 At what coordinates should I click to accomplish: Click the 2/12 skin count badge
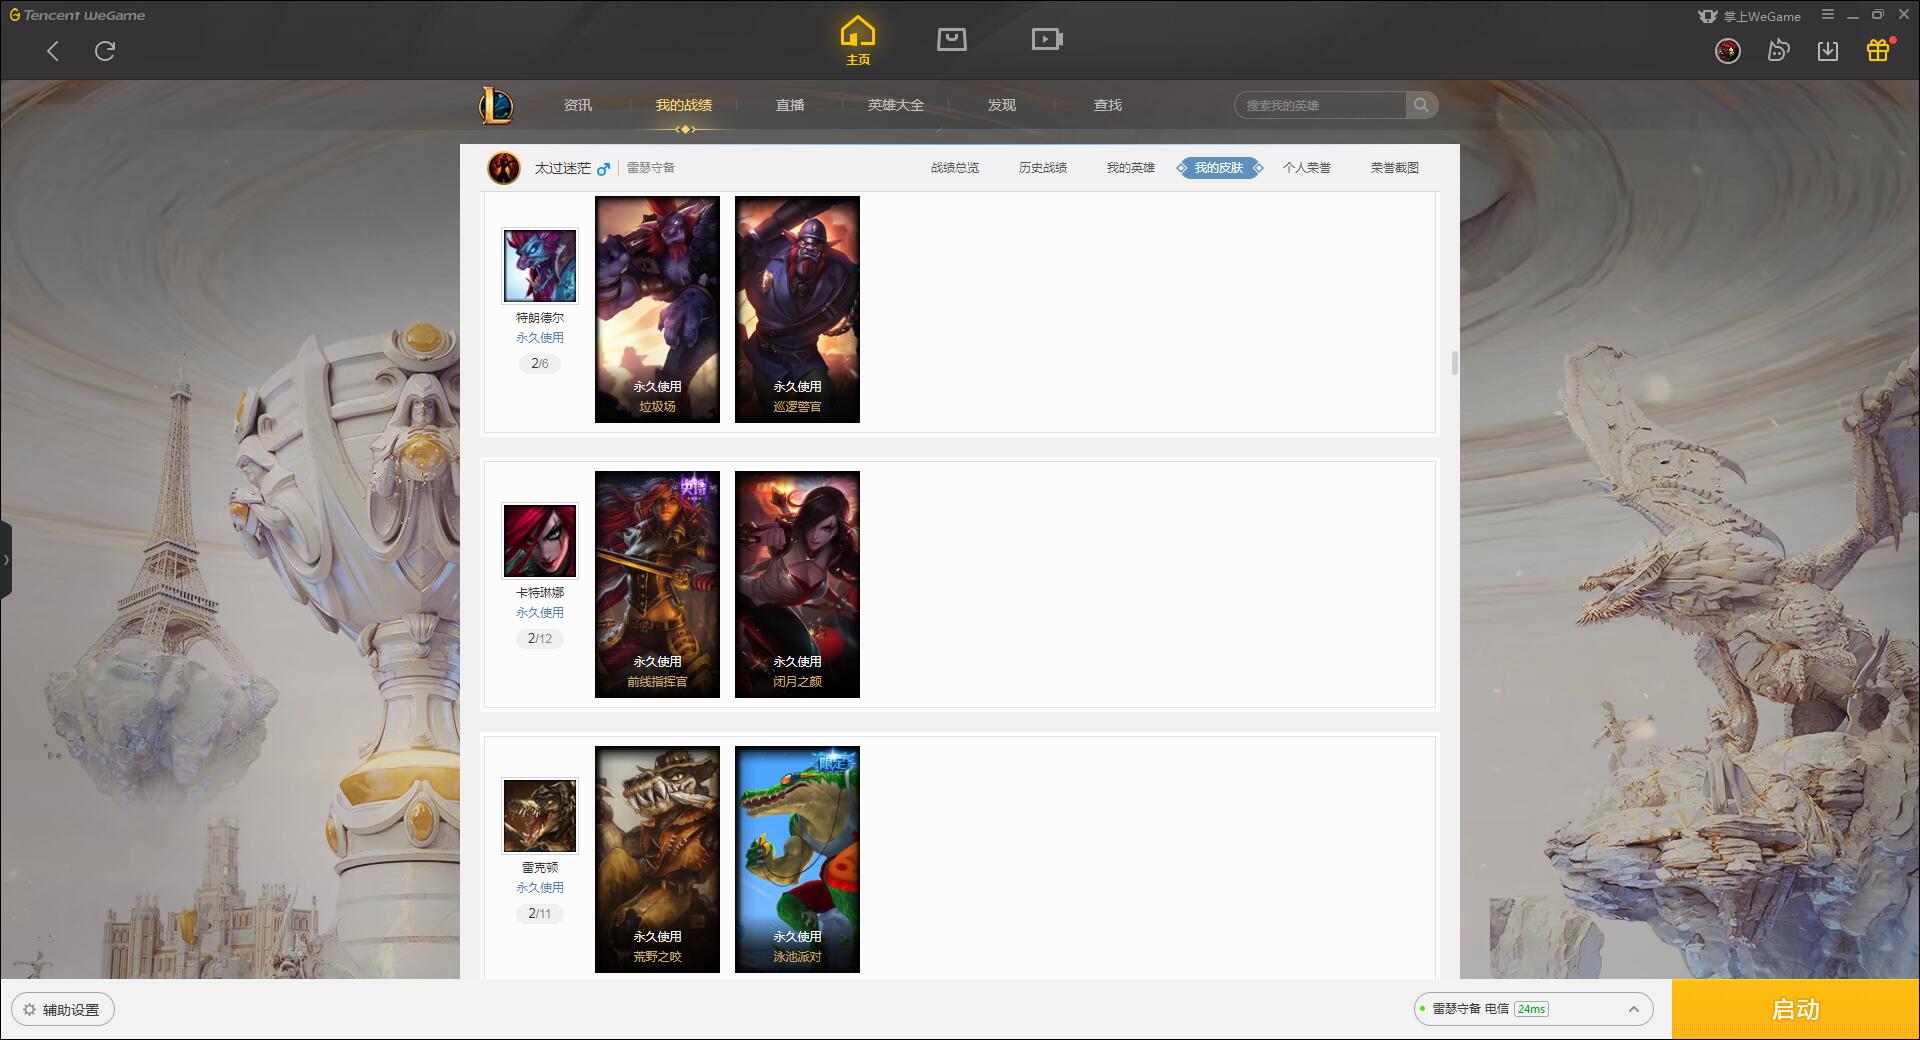[x=540, y=639]
